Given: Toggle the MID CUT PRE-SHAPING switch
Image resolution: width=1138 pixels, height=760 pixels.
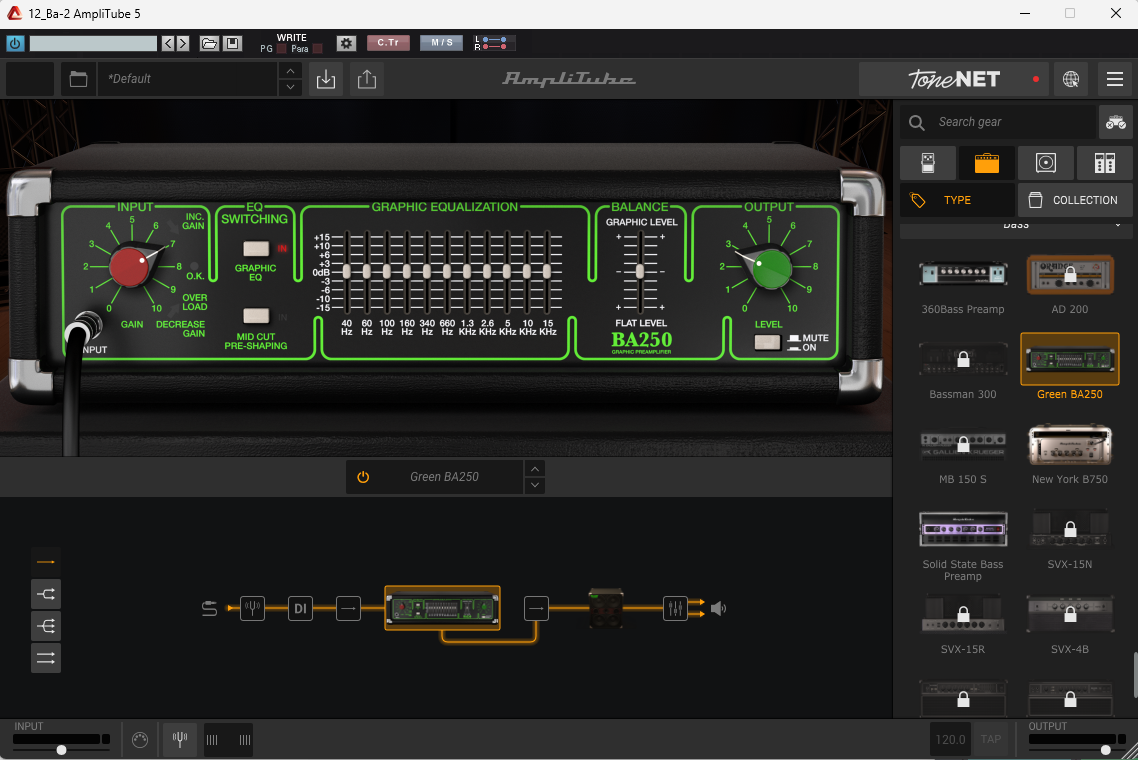Looking at the screenshot, I should (255, 316).
